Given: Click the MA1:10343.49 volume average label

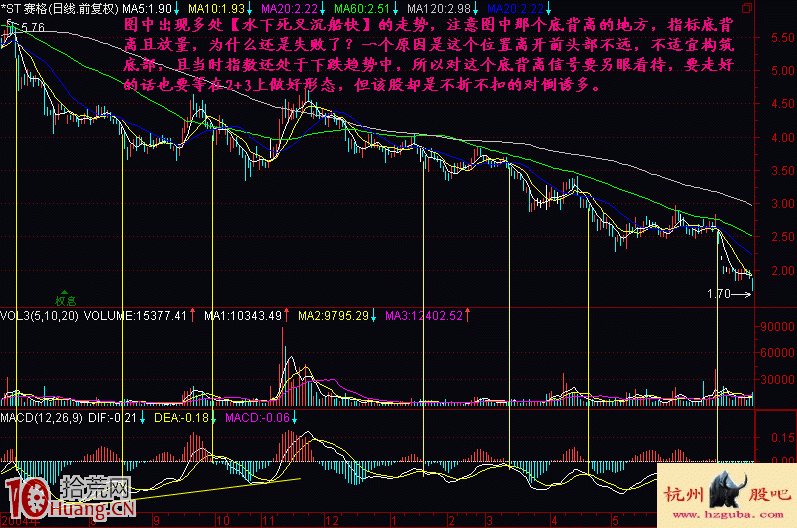Looking at the screenshot, I should [x=243, y=316].
